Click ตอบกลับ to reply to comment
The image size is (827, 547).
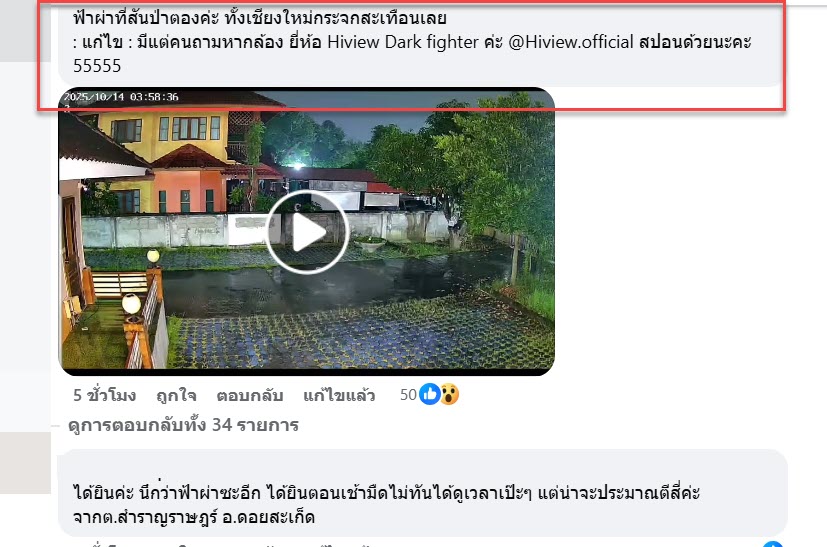pyautogui.click(x=249, y=395)
